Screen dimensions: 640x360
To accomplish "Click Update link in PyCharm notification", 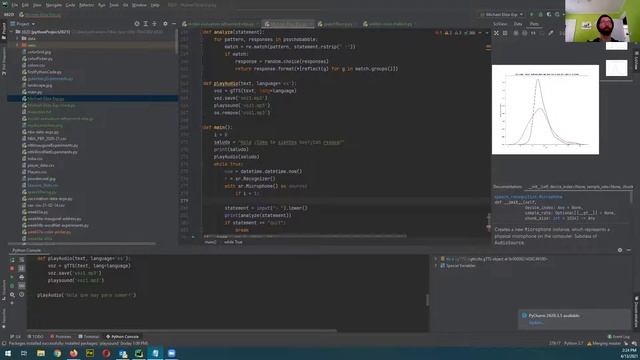I will coord(536,322).
